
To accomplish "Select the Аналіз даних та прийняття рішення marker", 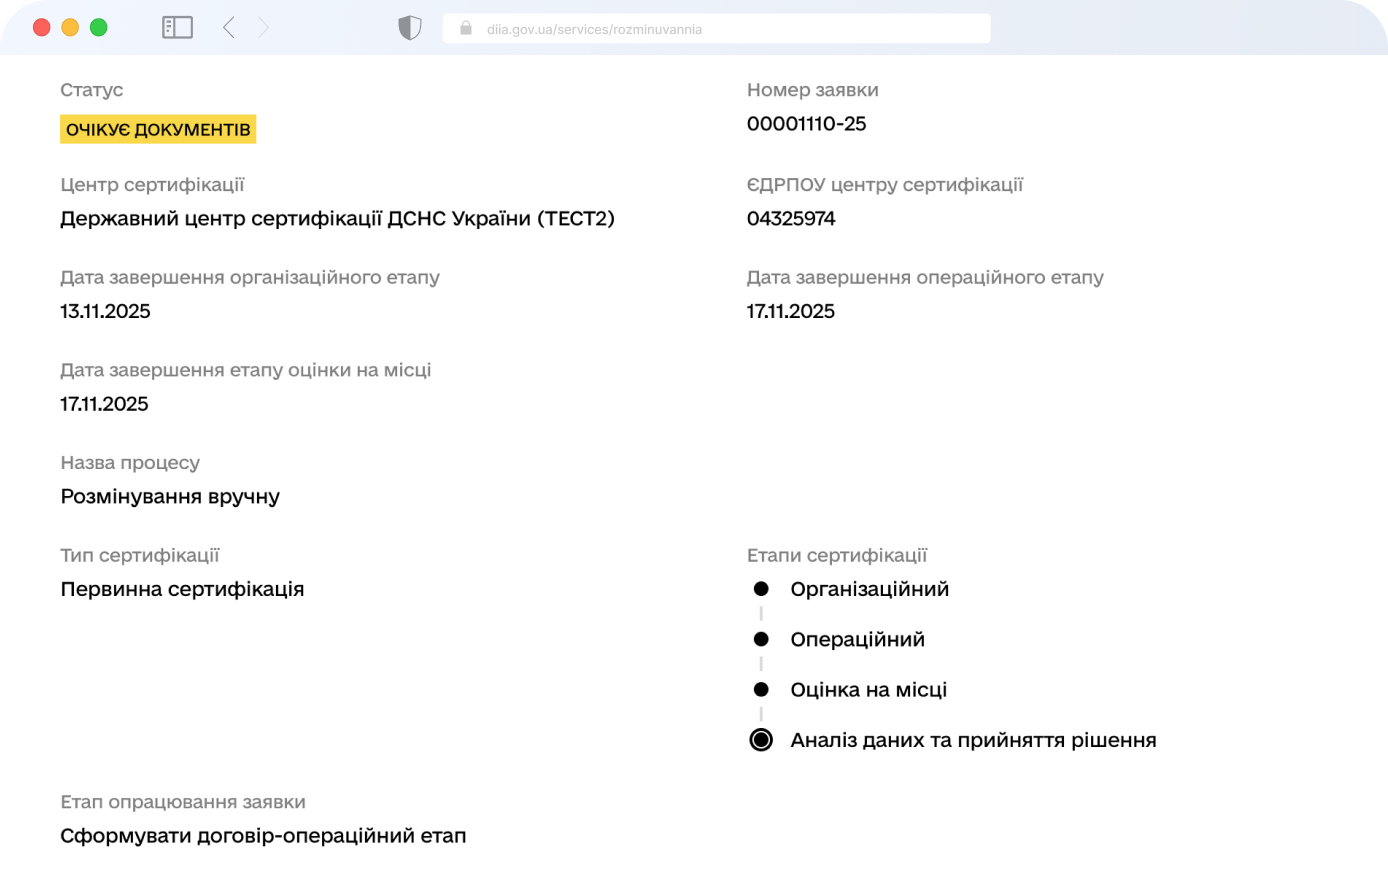I will pos(761,740).
